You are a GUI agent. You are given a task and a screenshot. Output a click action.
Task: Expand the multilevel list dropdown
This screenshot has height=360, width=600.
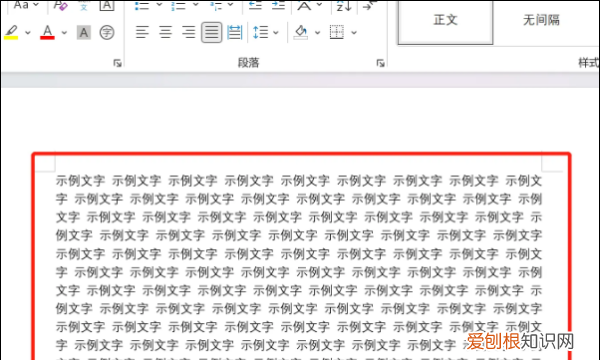click(231, 5)
